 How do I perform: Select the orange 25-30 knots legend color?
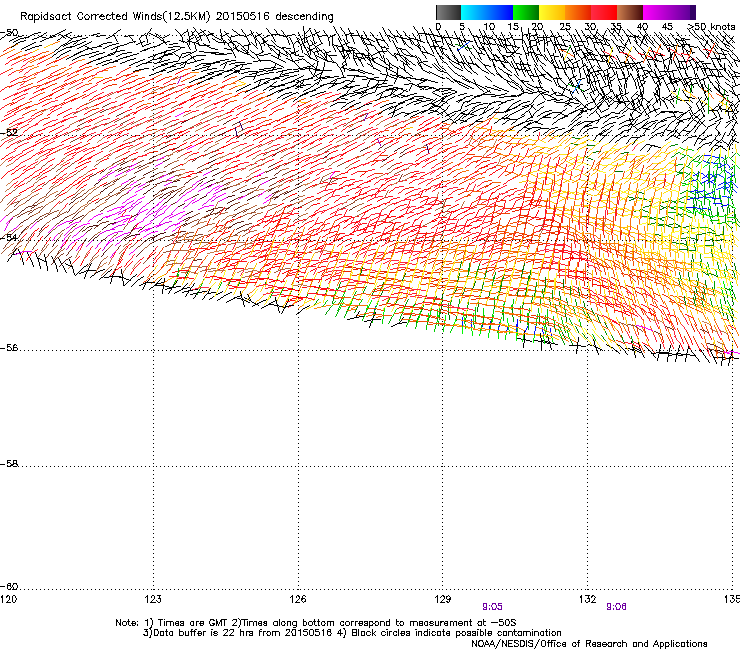click(578, 12)
